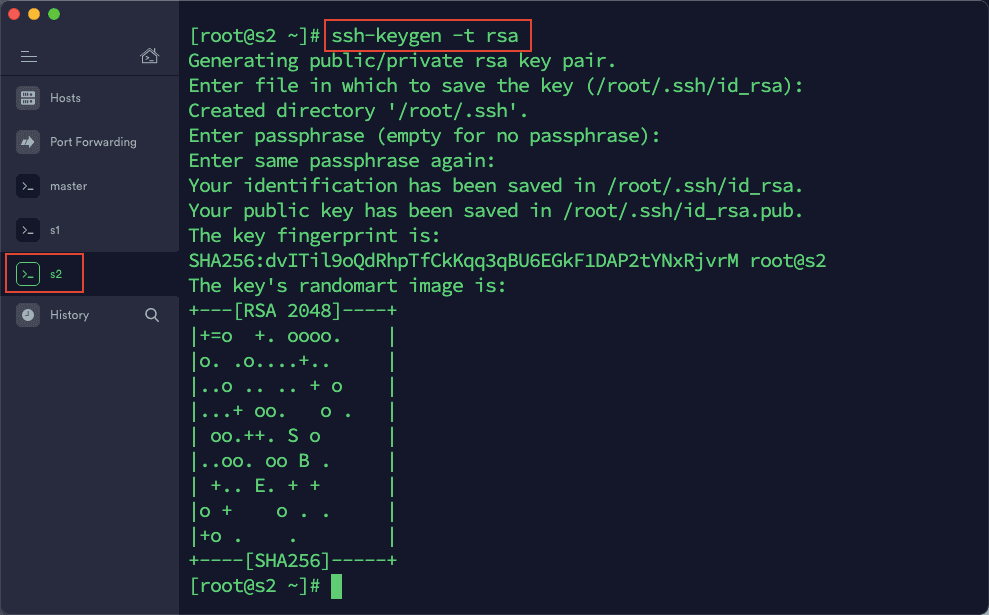The height and width of the screenshot is (615, 989).
Task: Click the highlighted s2 terminal icon
Action: click(28, 273)
